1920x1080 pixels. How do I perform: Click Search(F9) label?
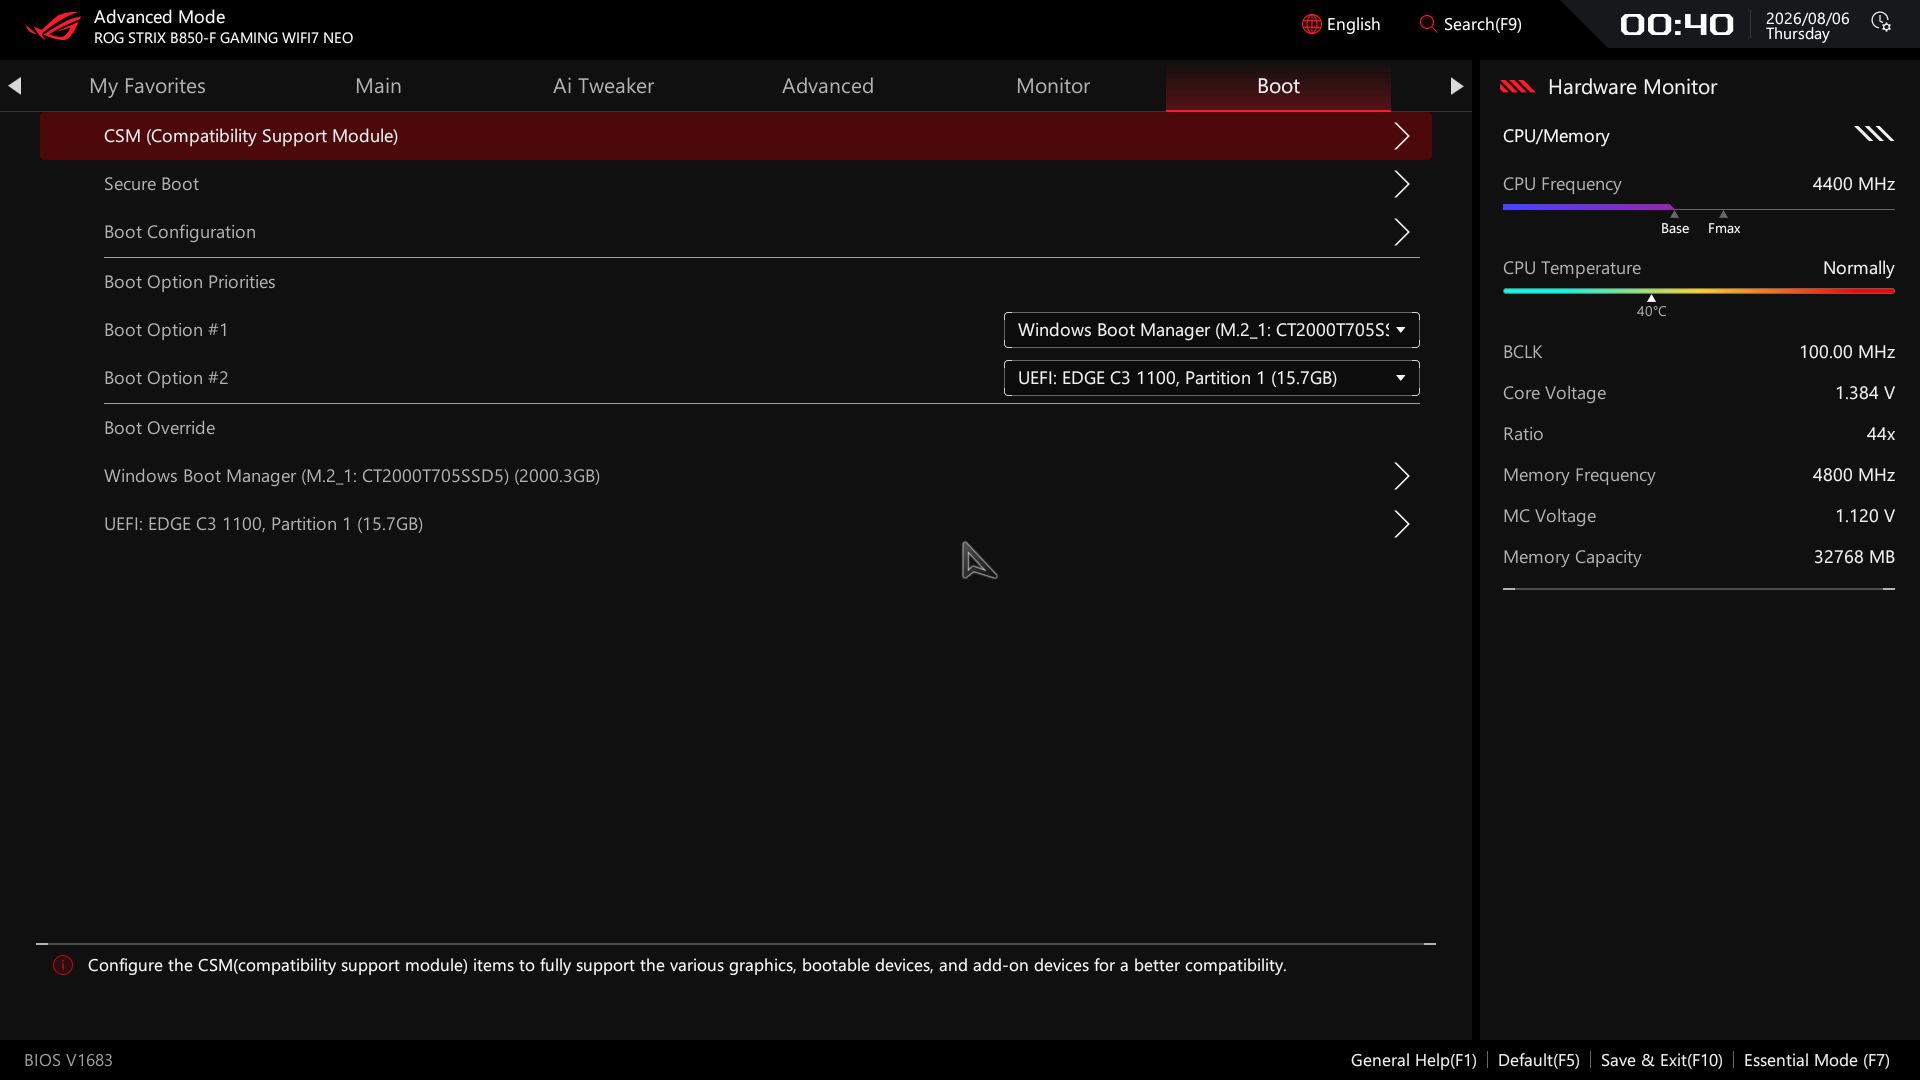pyautogui.click(x=1483, y=24)
